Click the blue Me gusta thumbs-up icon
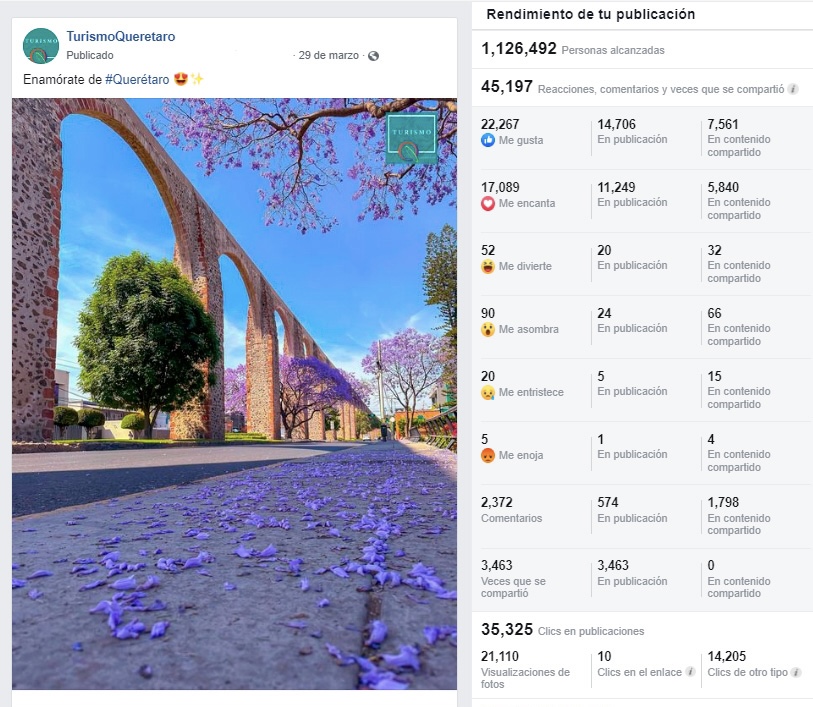Image resolution: width=813 pixels, height=707 pixels. 488,141
